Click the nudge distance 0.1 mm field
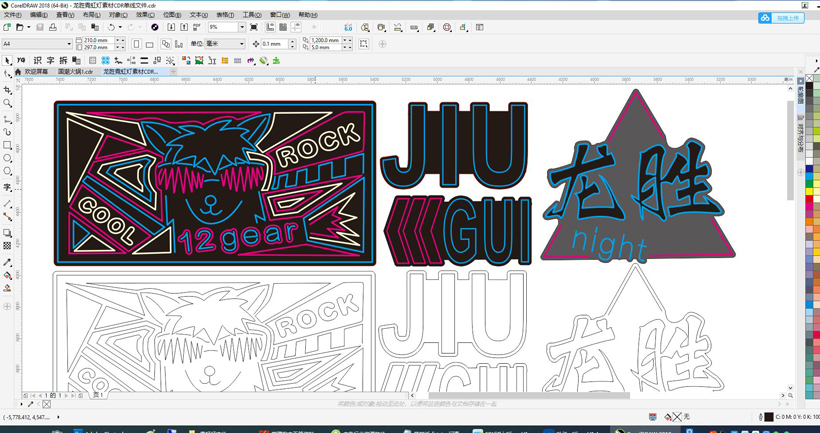 [274, 44]
